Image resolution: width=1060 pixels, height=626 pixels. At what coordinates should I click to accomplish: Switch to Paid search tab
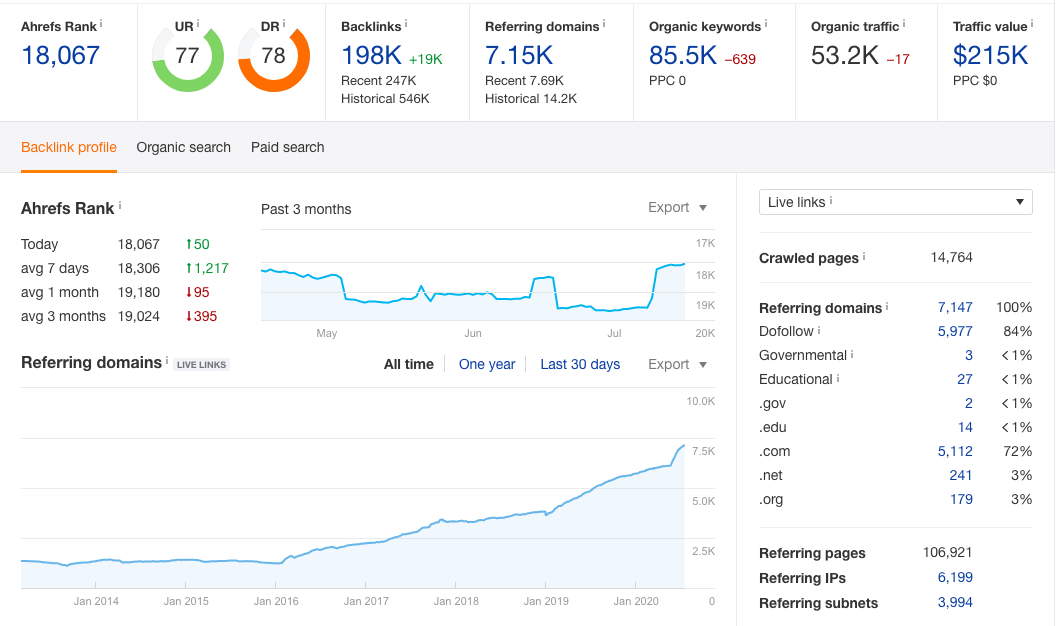[287, 147]
